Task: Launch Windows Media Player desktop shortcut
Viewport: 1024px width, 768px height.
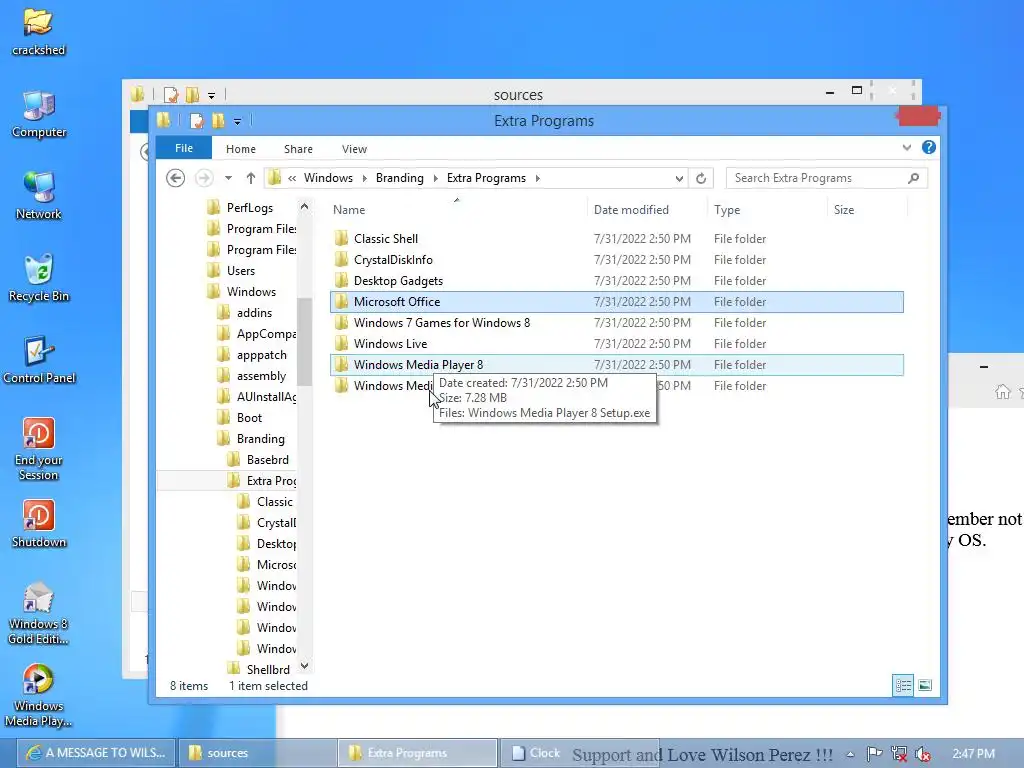Action: 39,696
